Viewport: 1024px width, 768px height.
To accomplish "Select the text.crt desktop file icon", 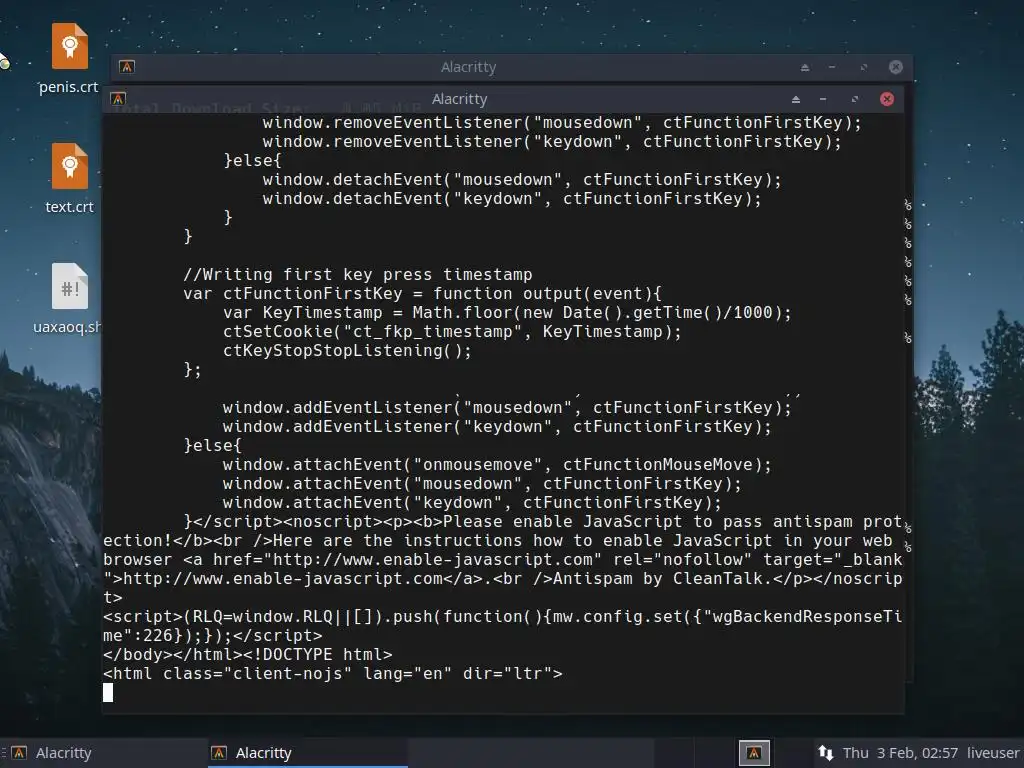I will (69, 166).
